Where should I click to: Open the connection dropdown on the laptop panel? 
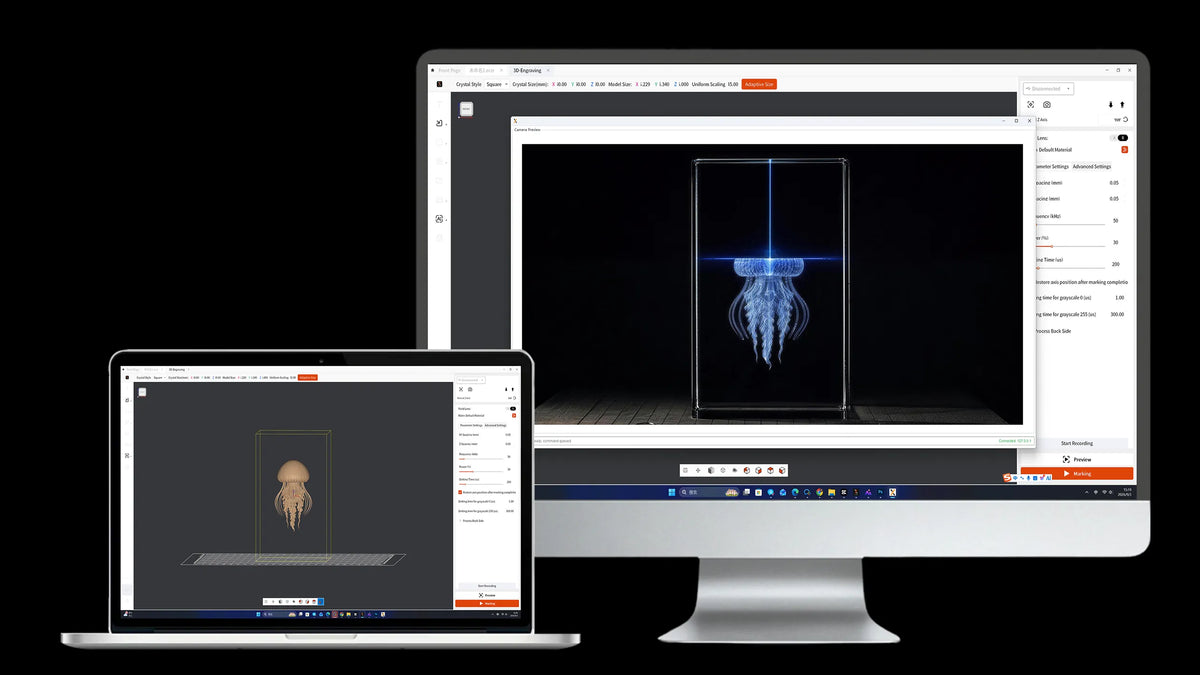coord(471,380)
